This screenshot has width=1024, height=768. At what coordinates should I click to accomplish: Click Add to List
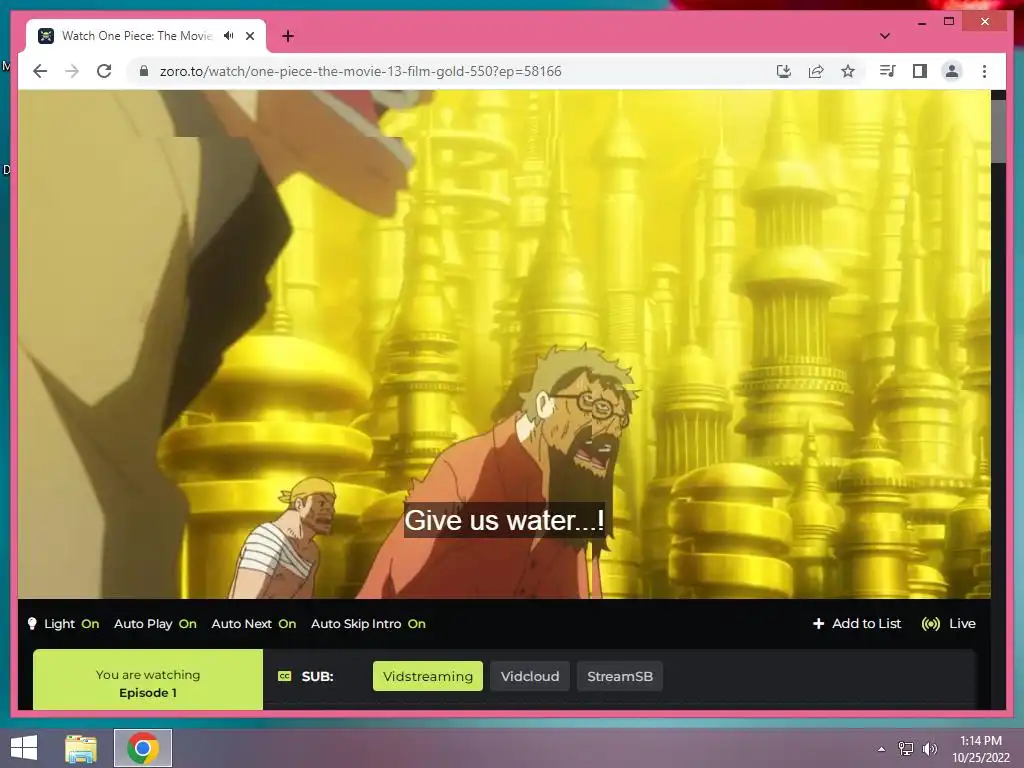pyautogui.click(x=857, y=624)
